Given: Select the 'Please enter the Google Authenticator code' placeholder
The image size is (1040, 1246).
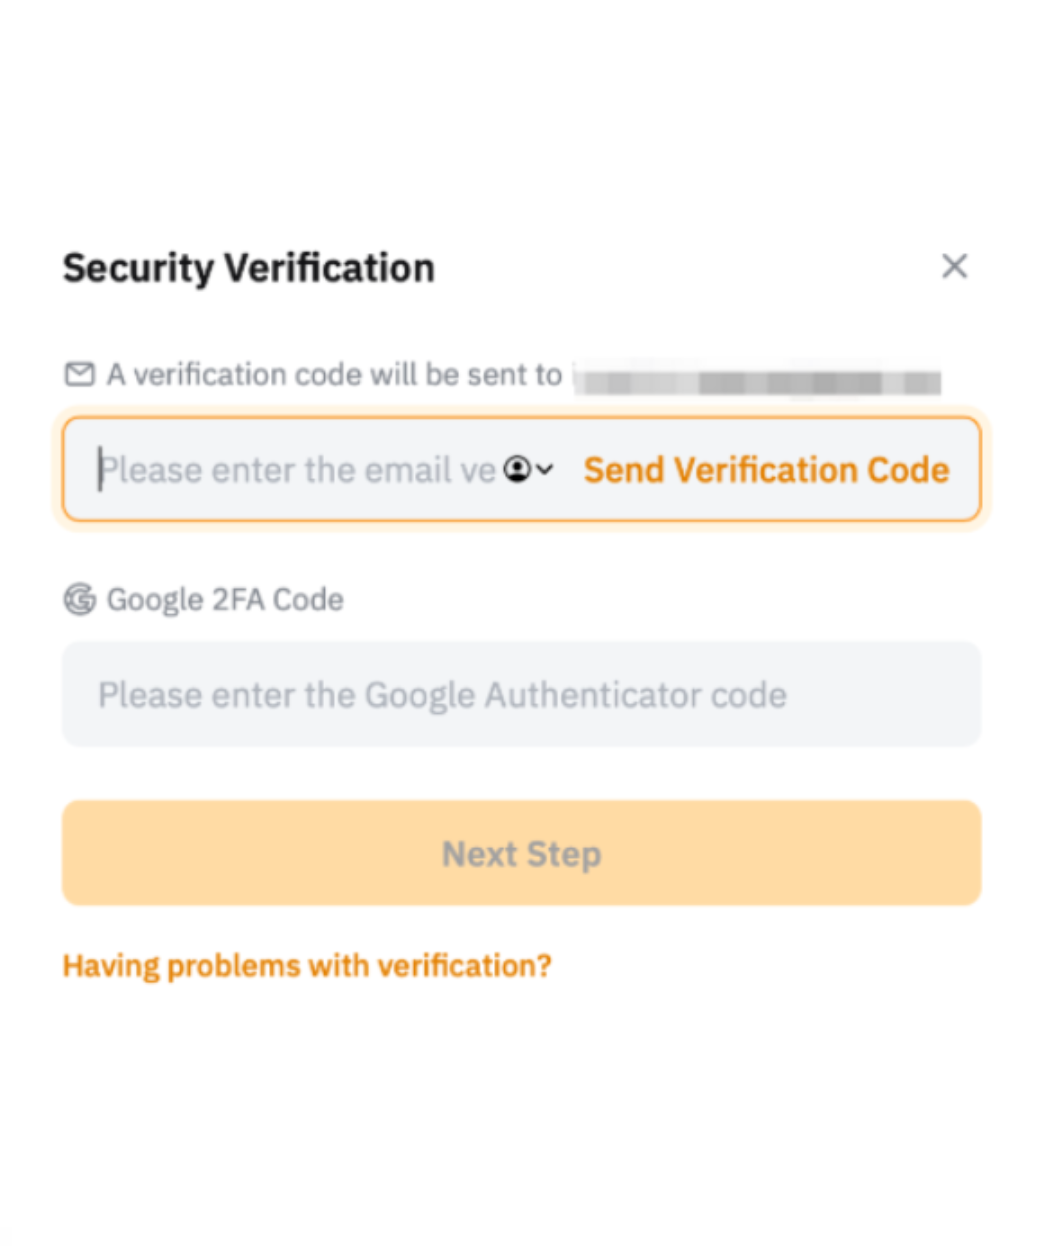Looking at the screenshot, I should pos(442,695).
